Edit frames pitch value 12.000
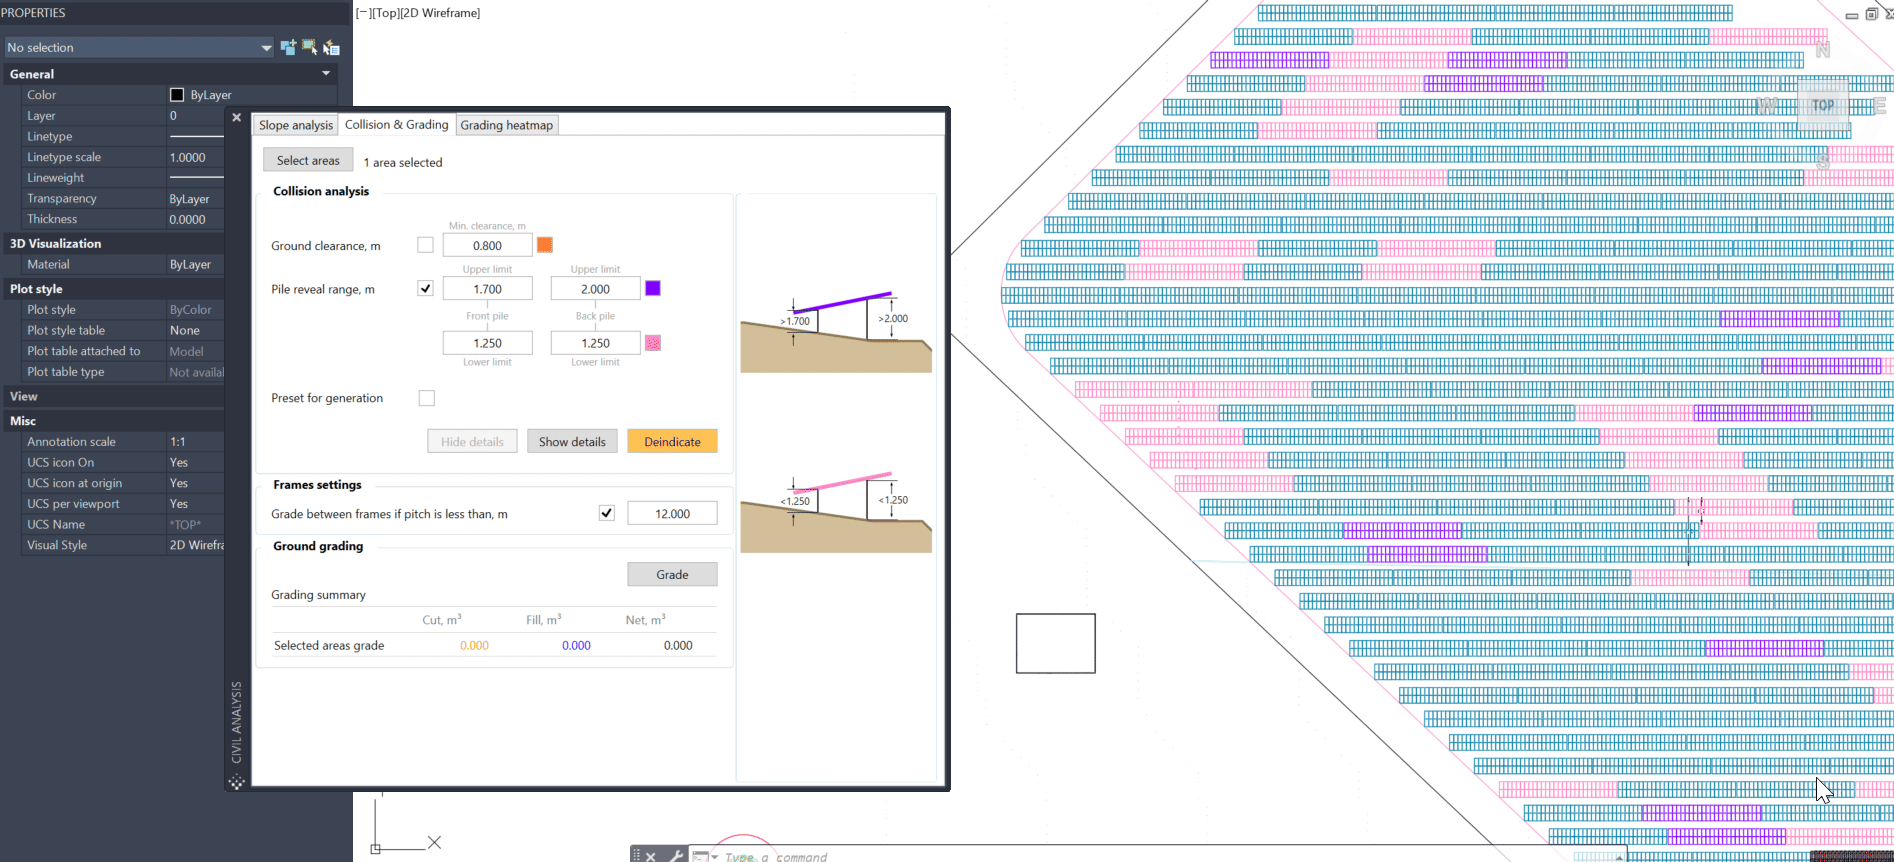The height and width of the screenshot is (862, 1894). click(x=672, y=513)
